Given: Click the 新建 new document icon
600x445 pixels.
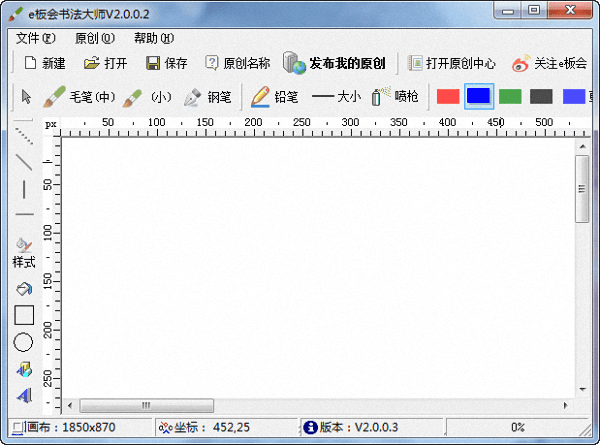Looking at the screenshot, I should point(30,63).
